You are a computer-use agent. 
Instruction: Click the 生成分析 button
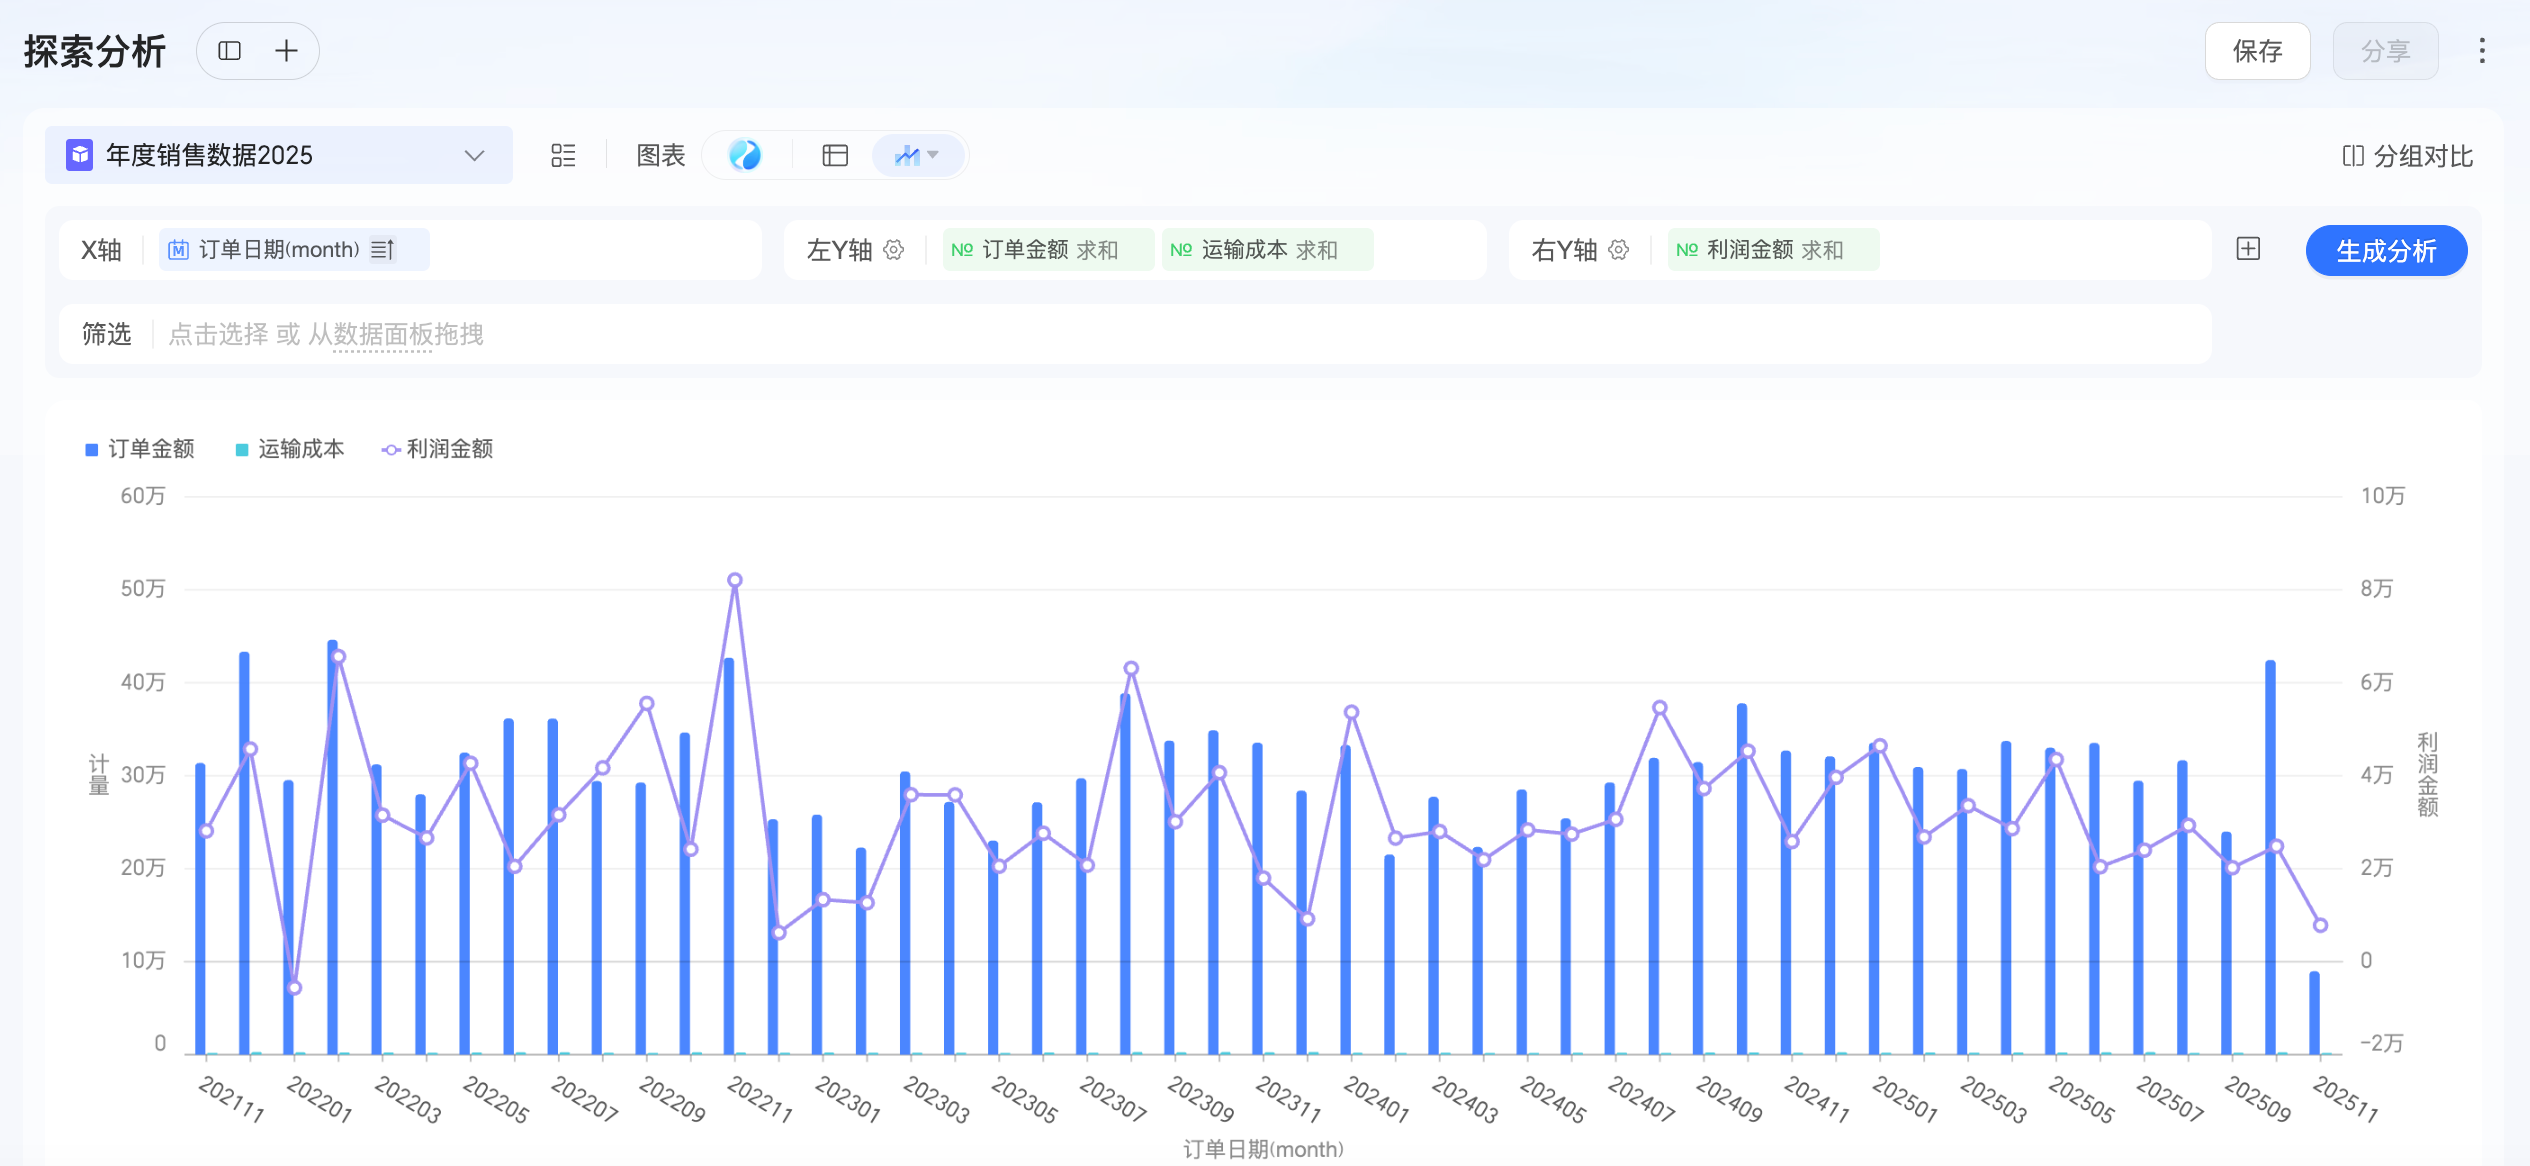click(x=2385, y=250)
